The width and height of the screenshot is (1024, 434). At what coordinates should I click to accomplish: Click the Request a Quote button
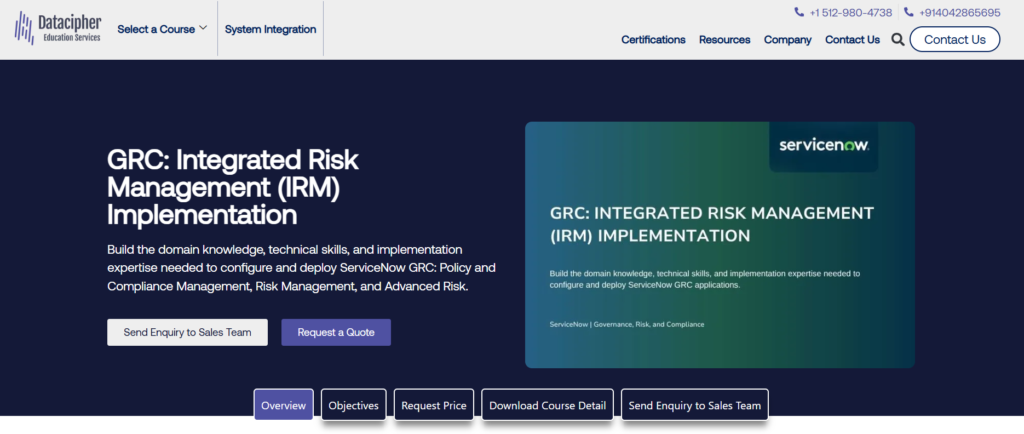(336, 332)
